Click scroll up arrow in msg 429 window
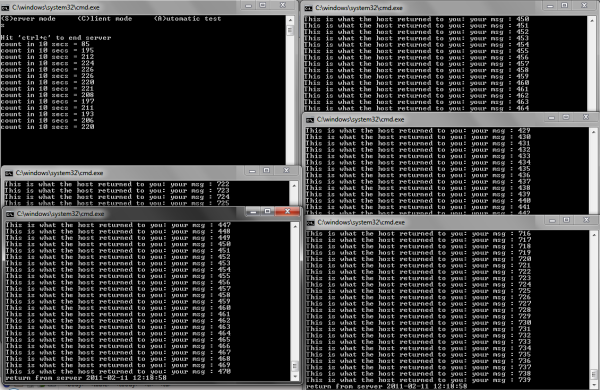The height and width of the screenshot is (390, 600). coord(593,132)
